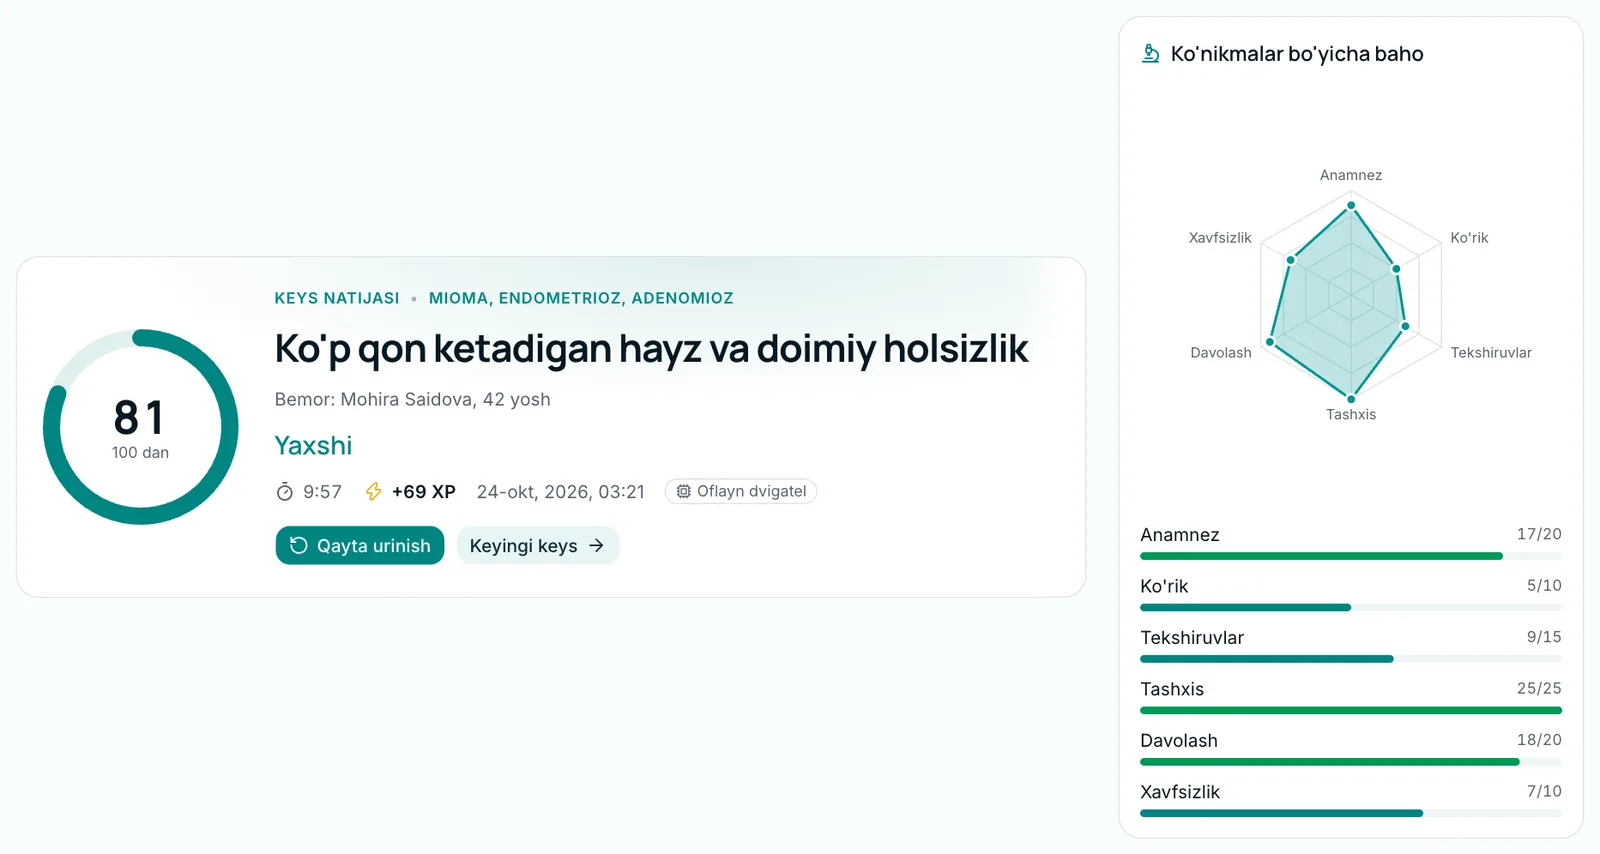Click the date 24-okt, 2026, 03:21
Screen dimensions: 1600x854
(561, 491)
